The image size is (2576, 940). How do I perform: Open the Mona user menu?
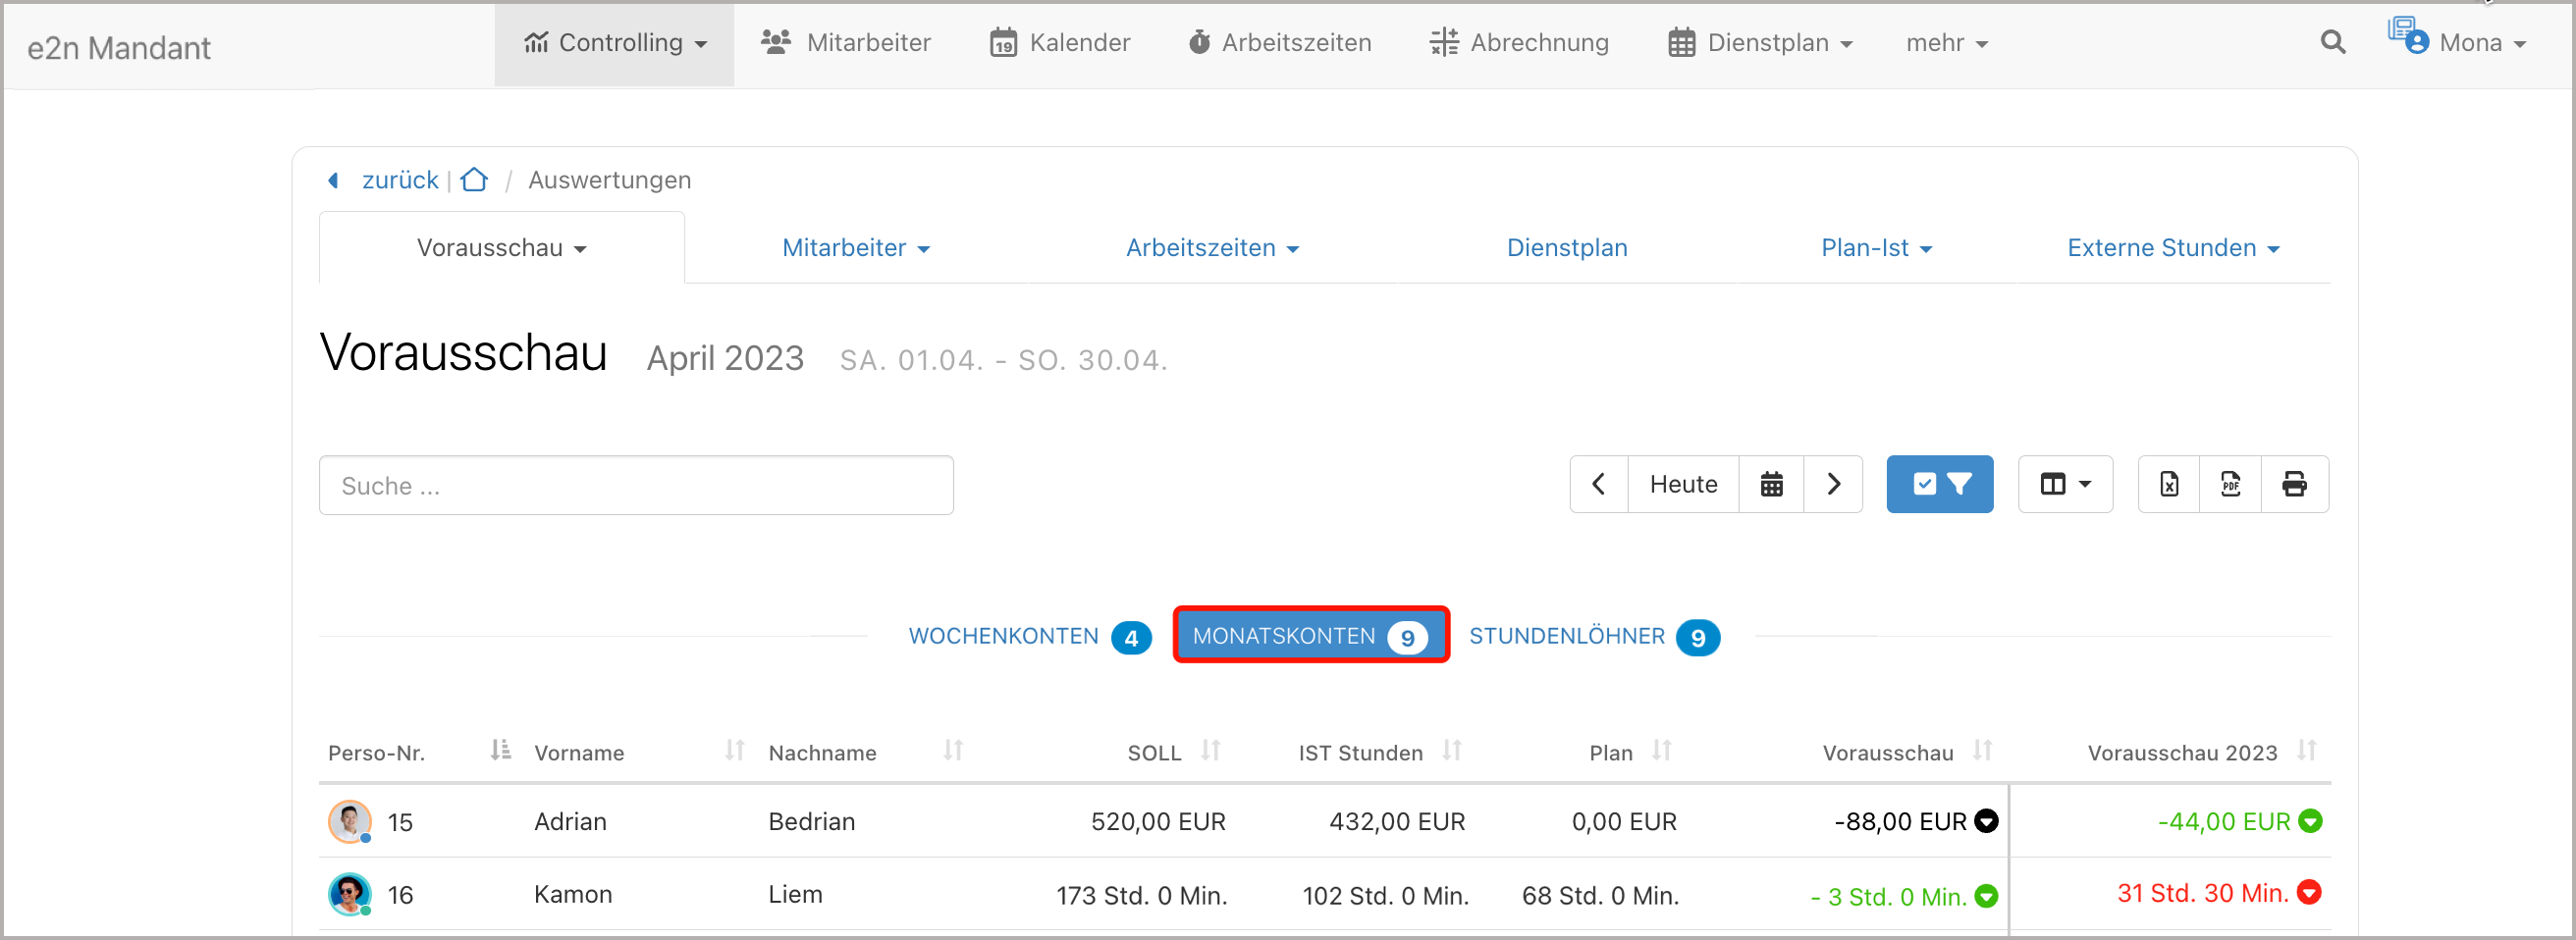click(x=2471, y=42)
